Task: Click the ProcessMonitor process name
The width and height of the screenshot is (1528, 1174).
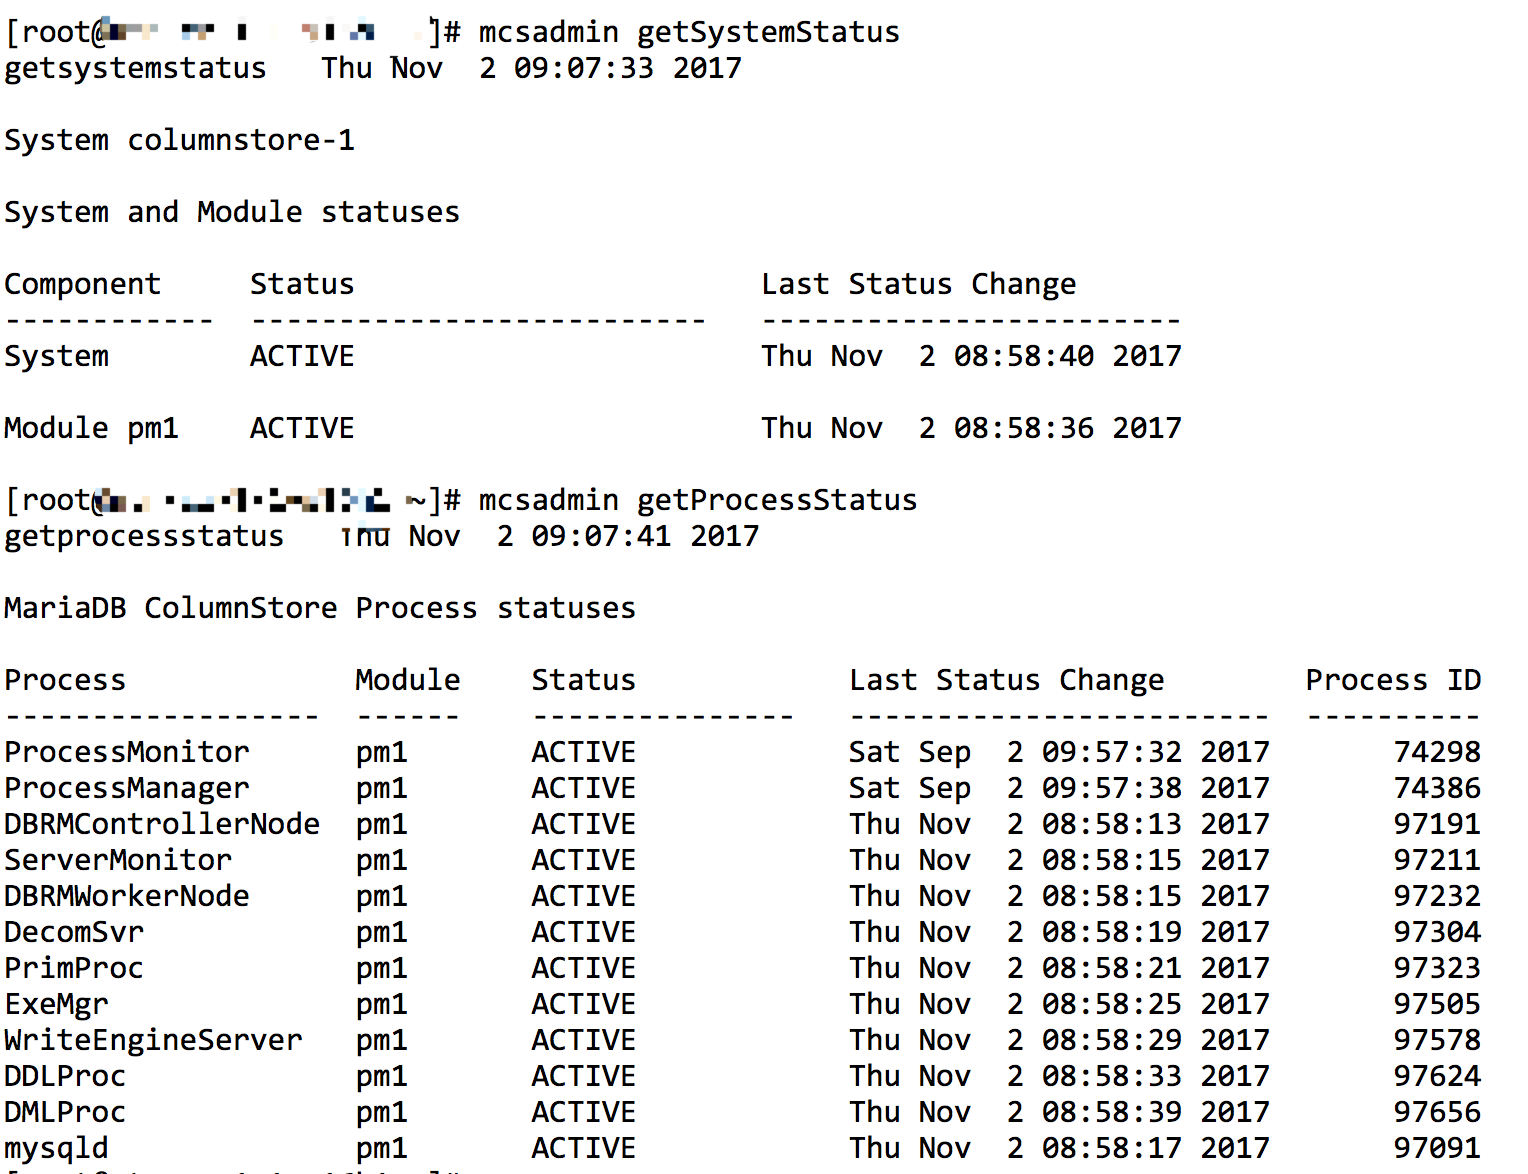Action: coord(127,752)
